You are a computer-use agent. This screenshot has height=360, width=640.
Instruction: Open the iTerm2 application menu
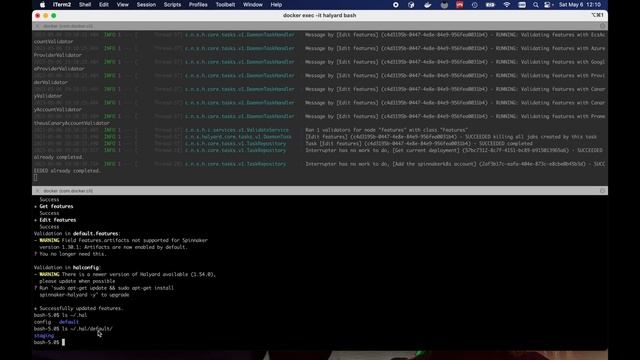pyautogui.click(x=62, y=5)
